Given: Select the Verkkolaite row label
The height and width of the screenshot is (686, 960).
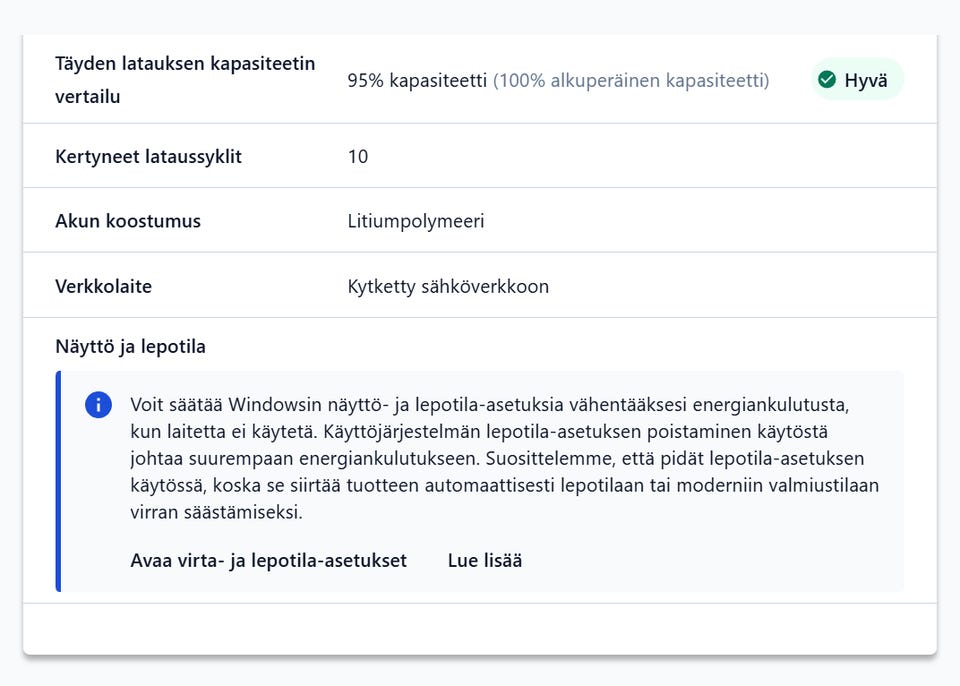Looking at the screenshot, I should click(103, 286).
